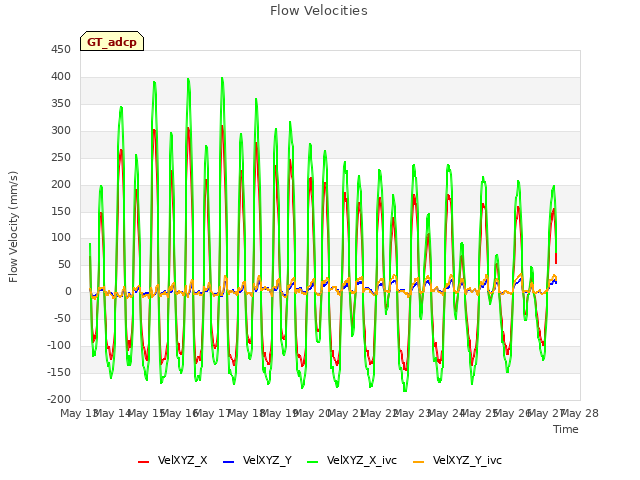This screenshot has height=480, width=640.
Task: Click the -50 y-axis tick label
Action: pyautogui.click(x=62, y=318)
